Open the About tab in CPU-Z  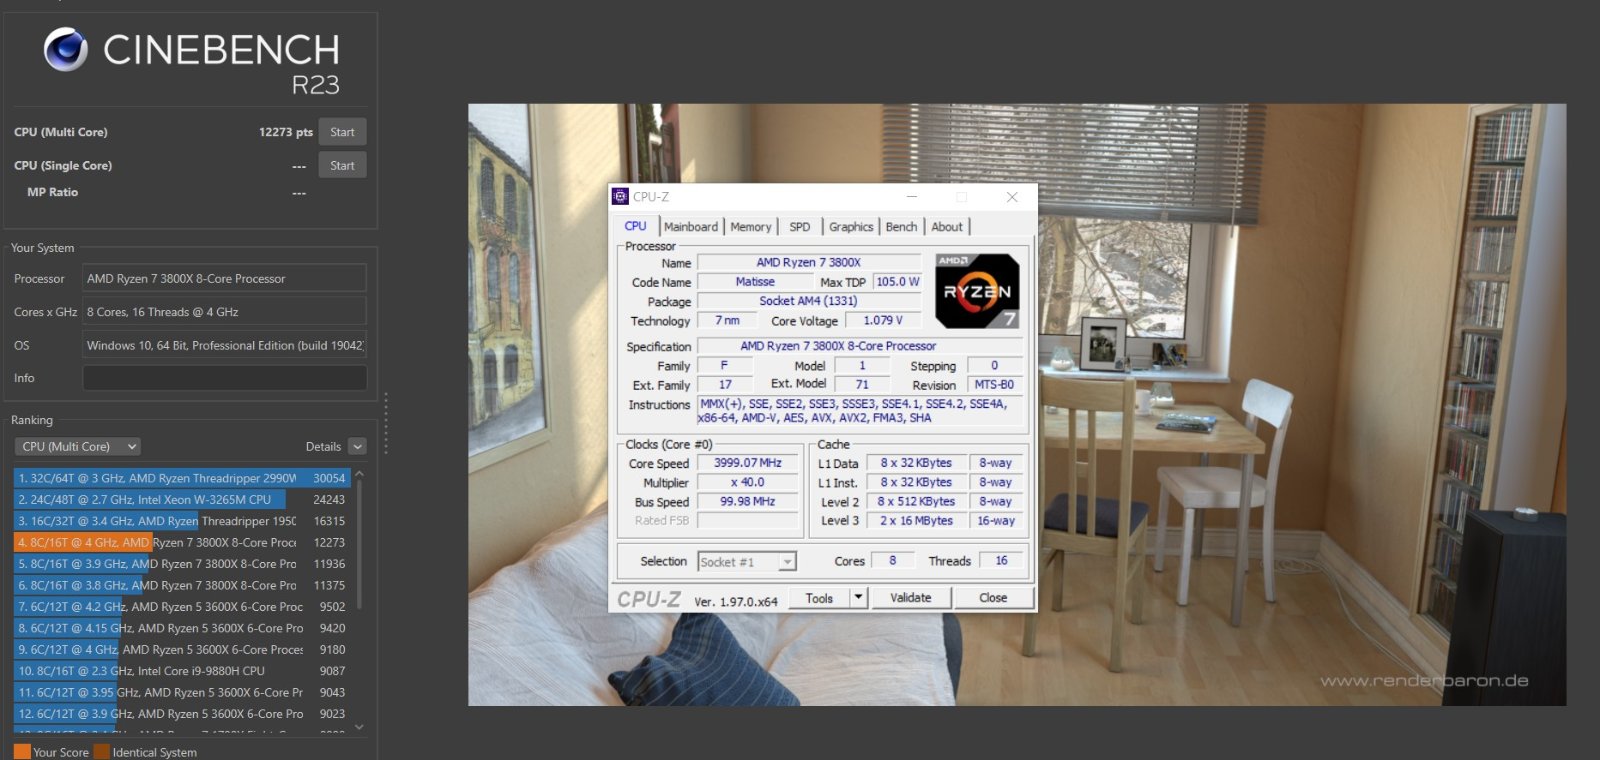tap(947, 227)
